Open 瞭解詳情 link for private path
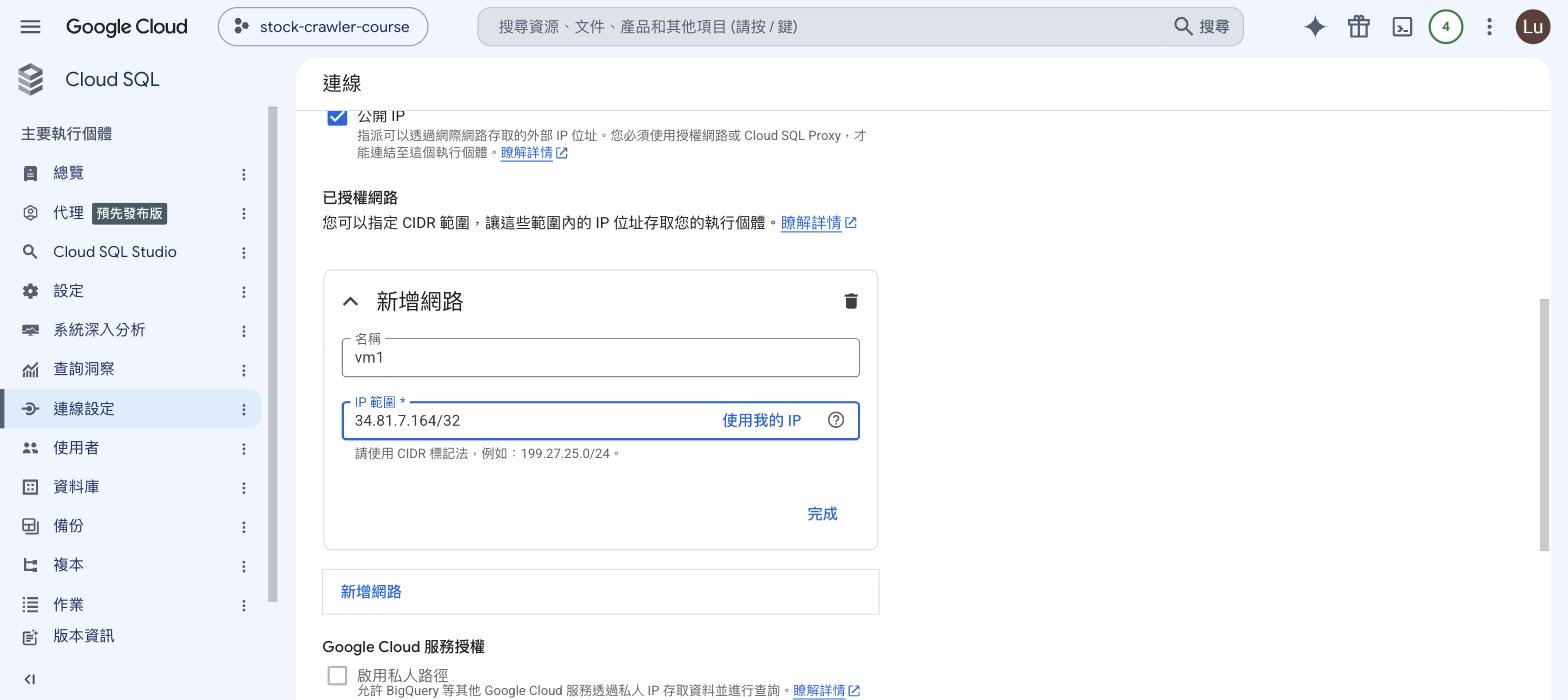Screen dimensions: 1568x700 (826, 691)
